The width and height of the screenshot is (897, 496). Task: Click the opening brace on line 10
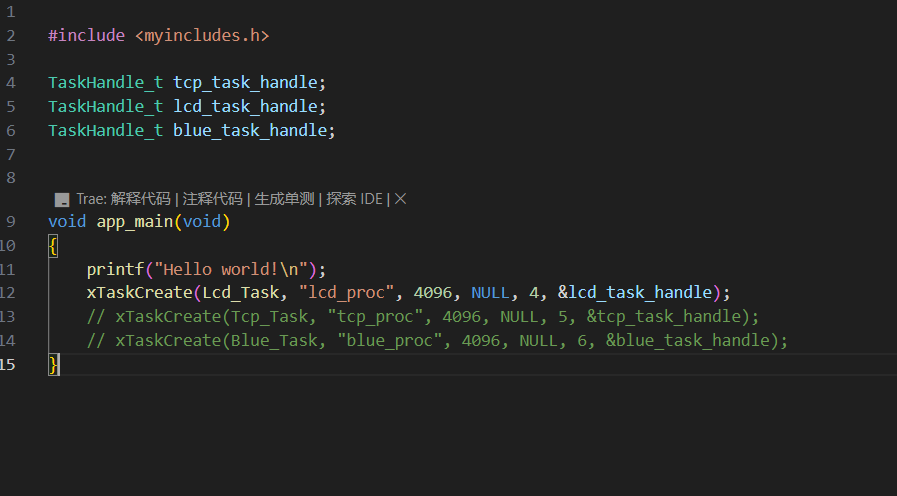point(53,247)
